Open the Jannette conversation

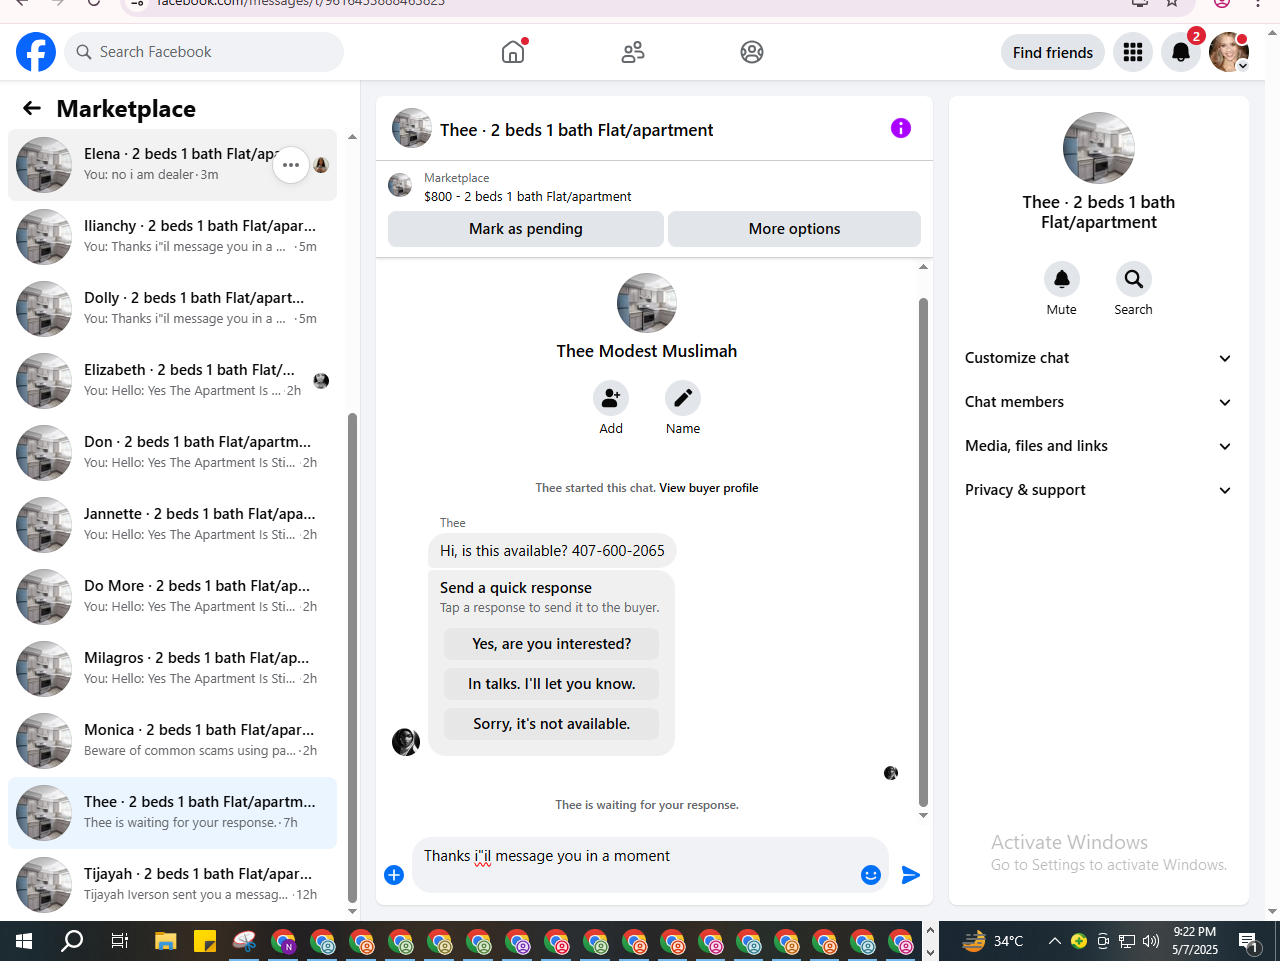172,525
